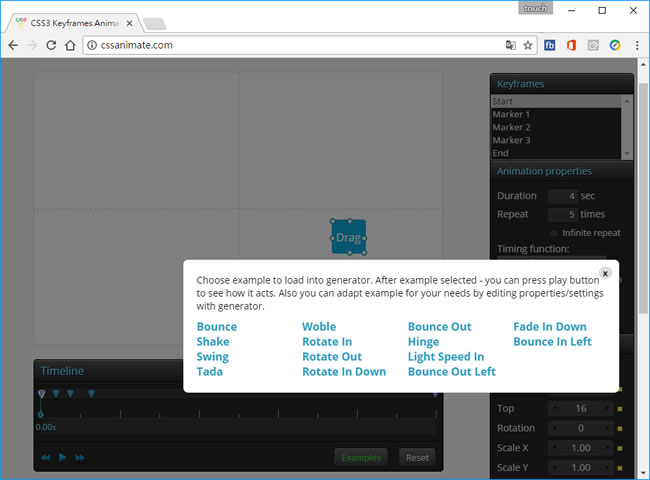This screenshot has height=480, width=650.
Task: Select the Start keyframe
Action: click(556, 102)
